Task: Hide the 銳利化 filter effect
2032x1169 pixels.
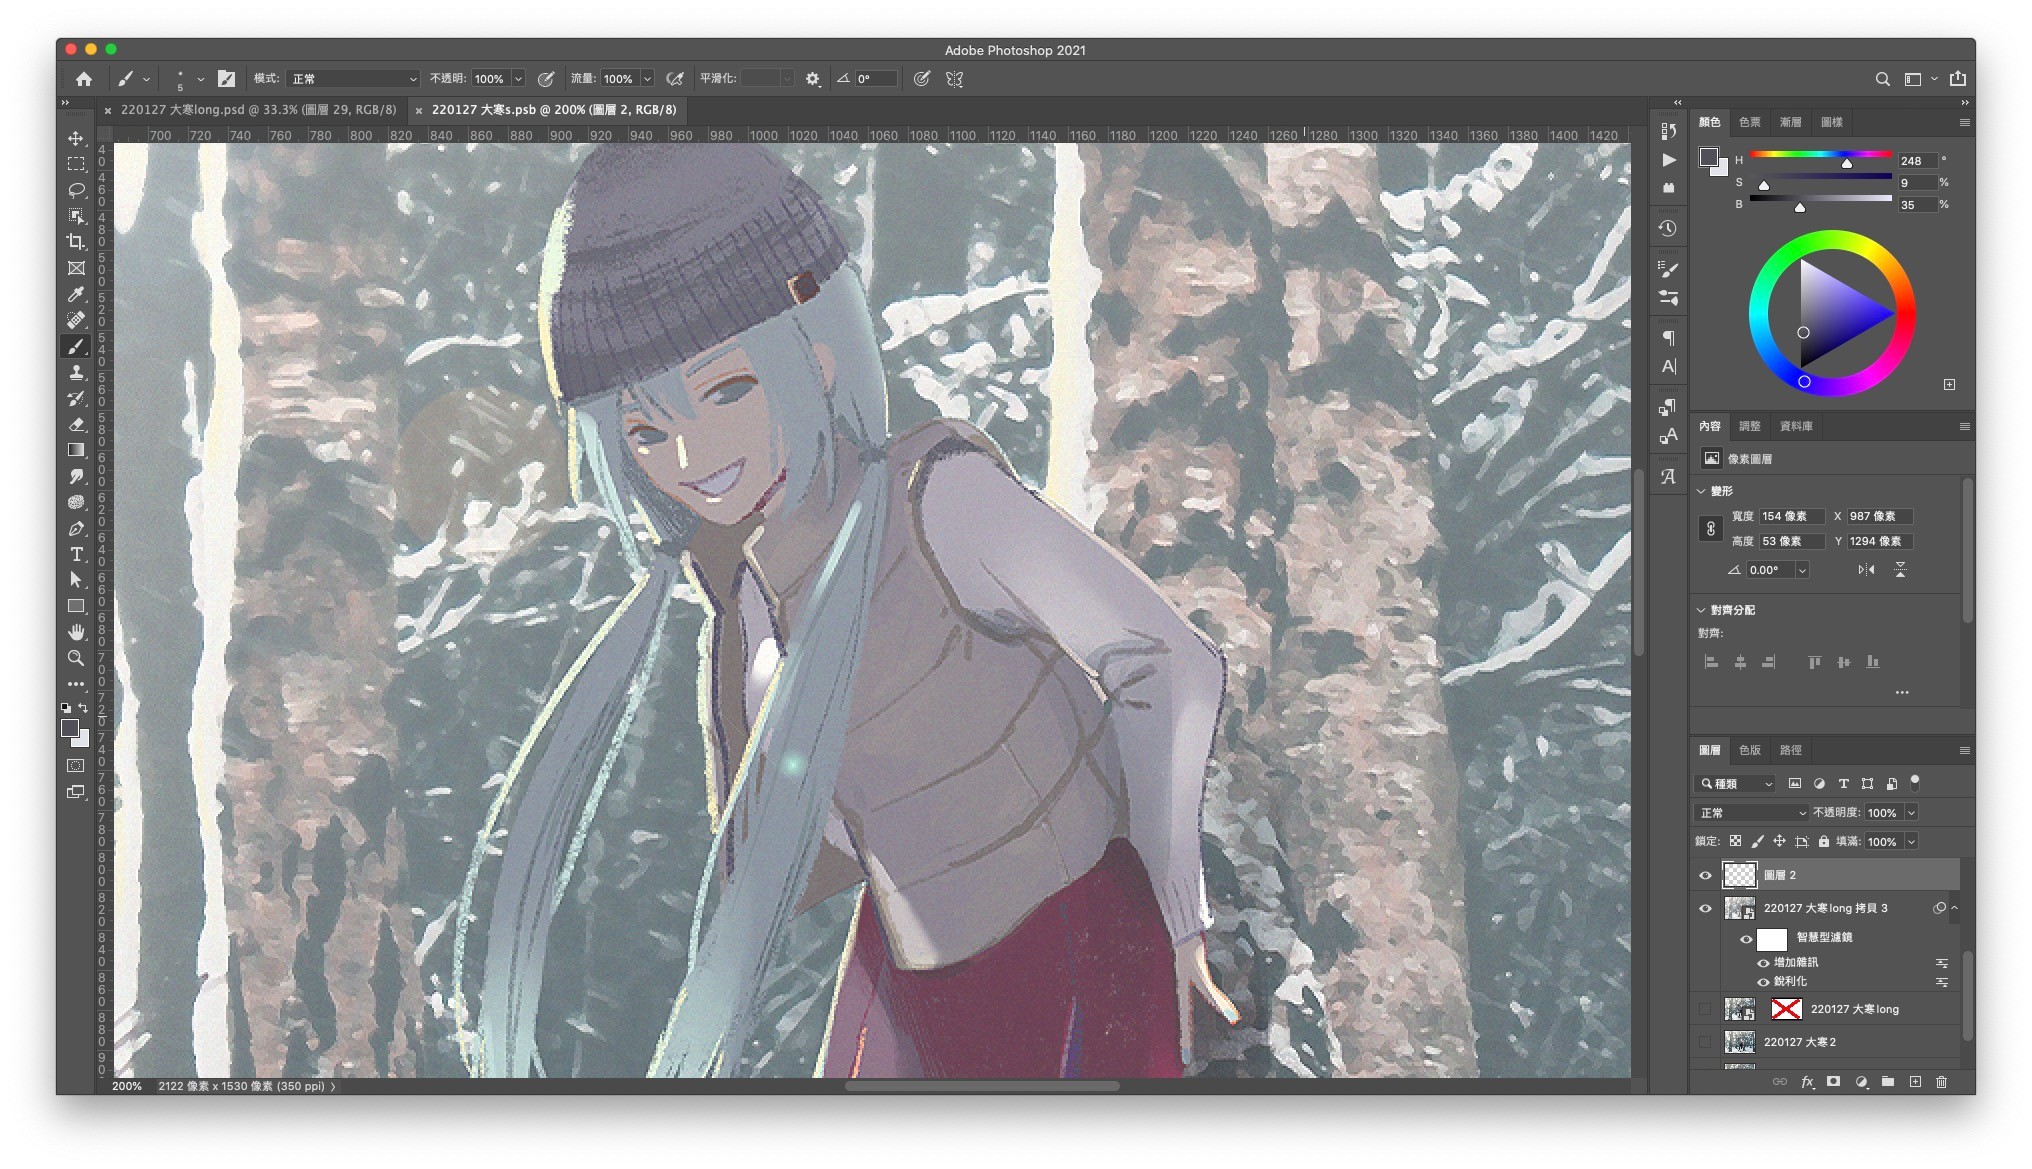Action: [x=1763, y=982]
